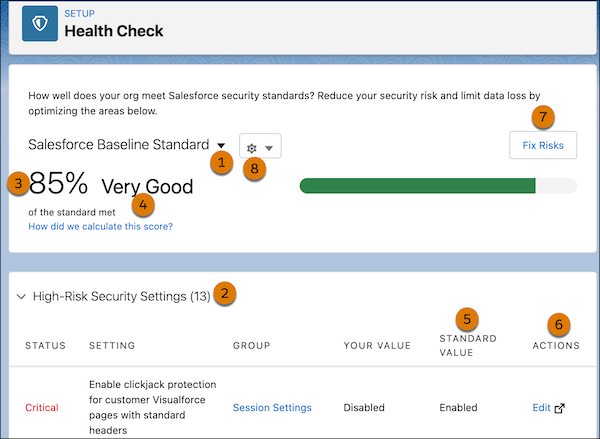Click the red Critical status label
This screenshot has height=439, width=600.
pyautogui.click(x=42, y=408)
